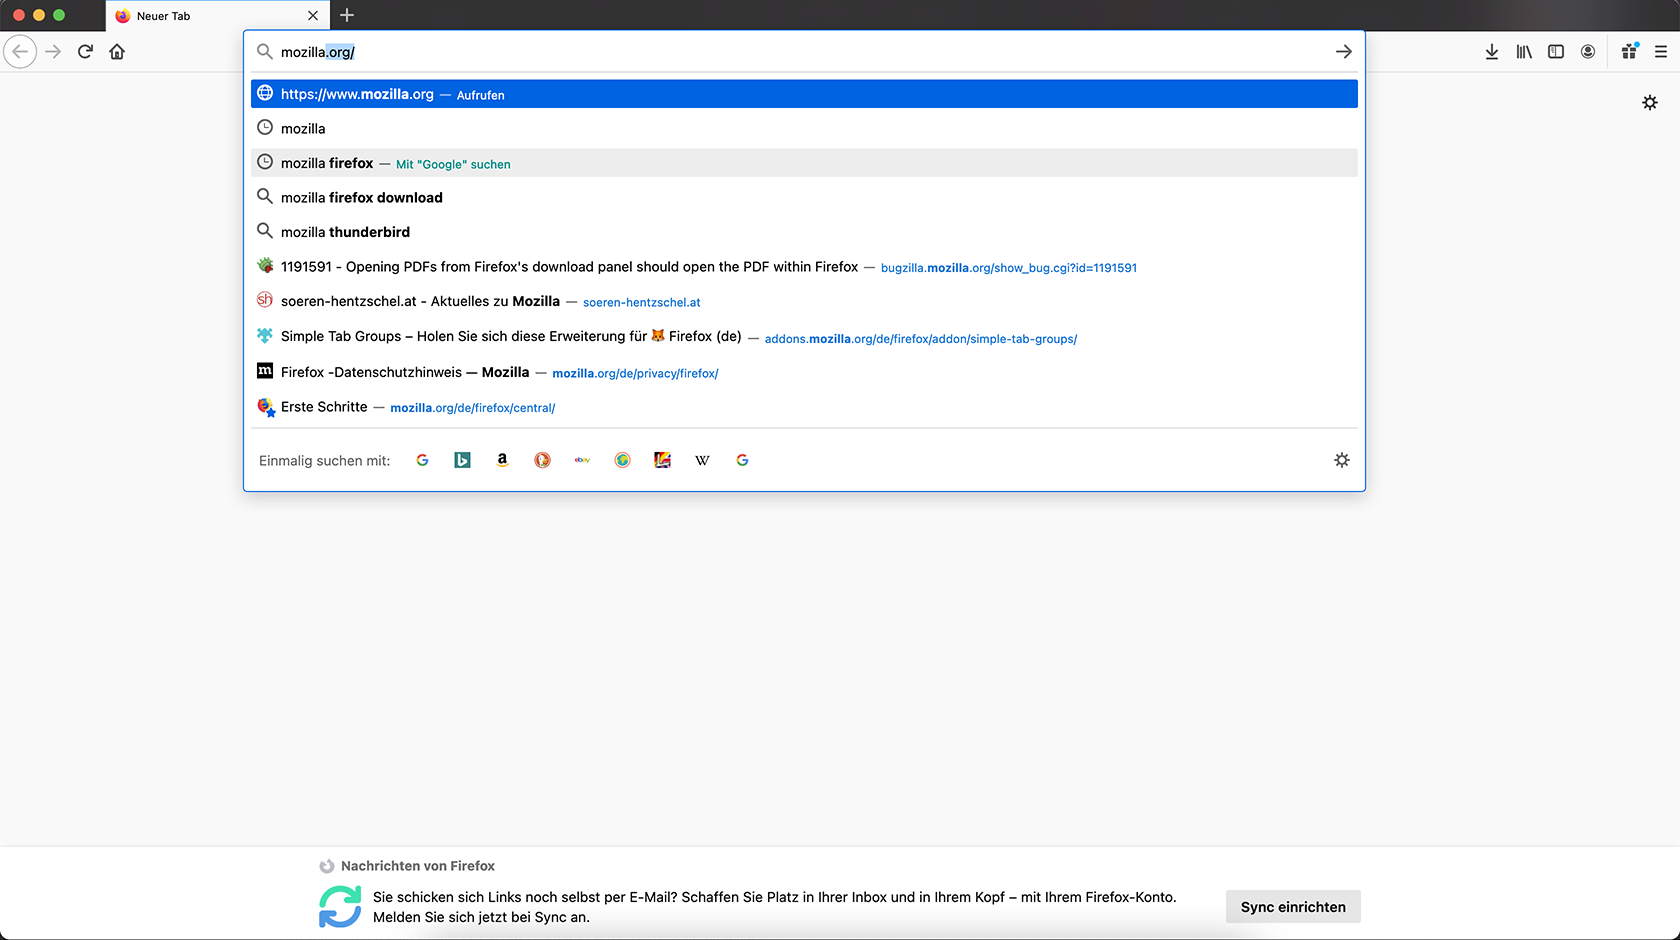
Task: Open the library bookshelf icon
Action: pyautogui.click(x=1523, y=52)
